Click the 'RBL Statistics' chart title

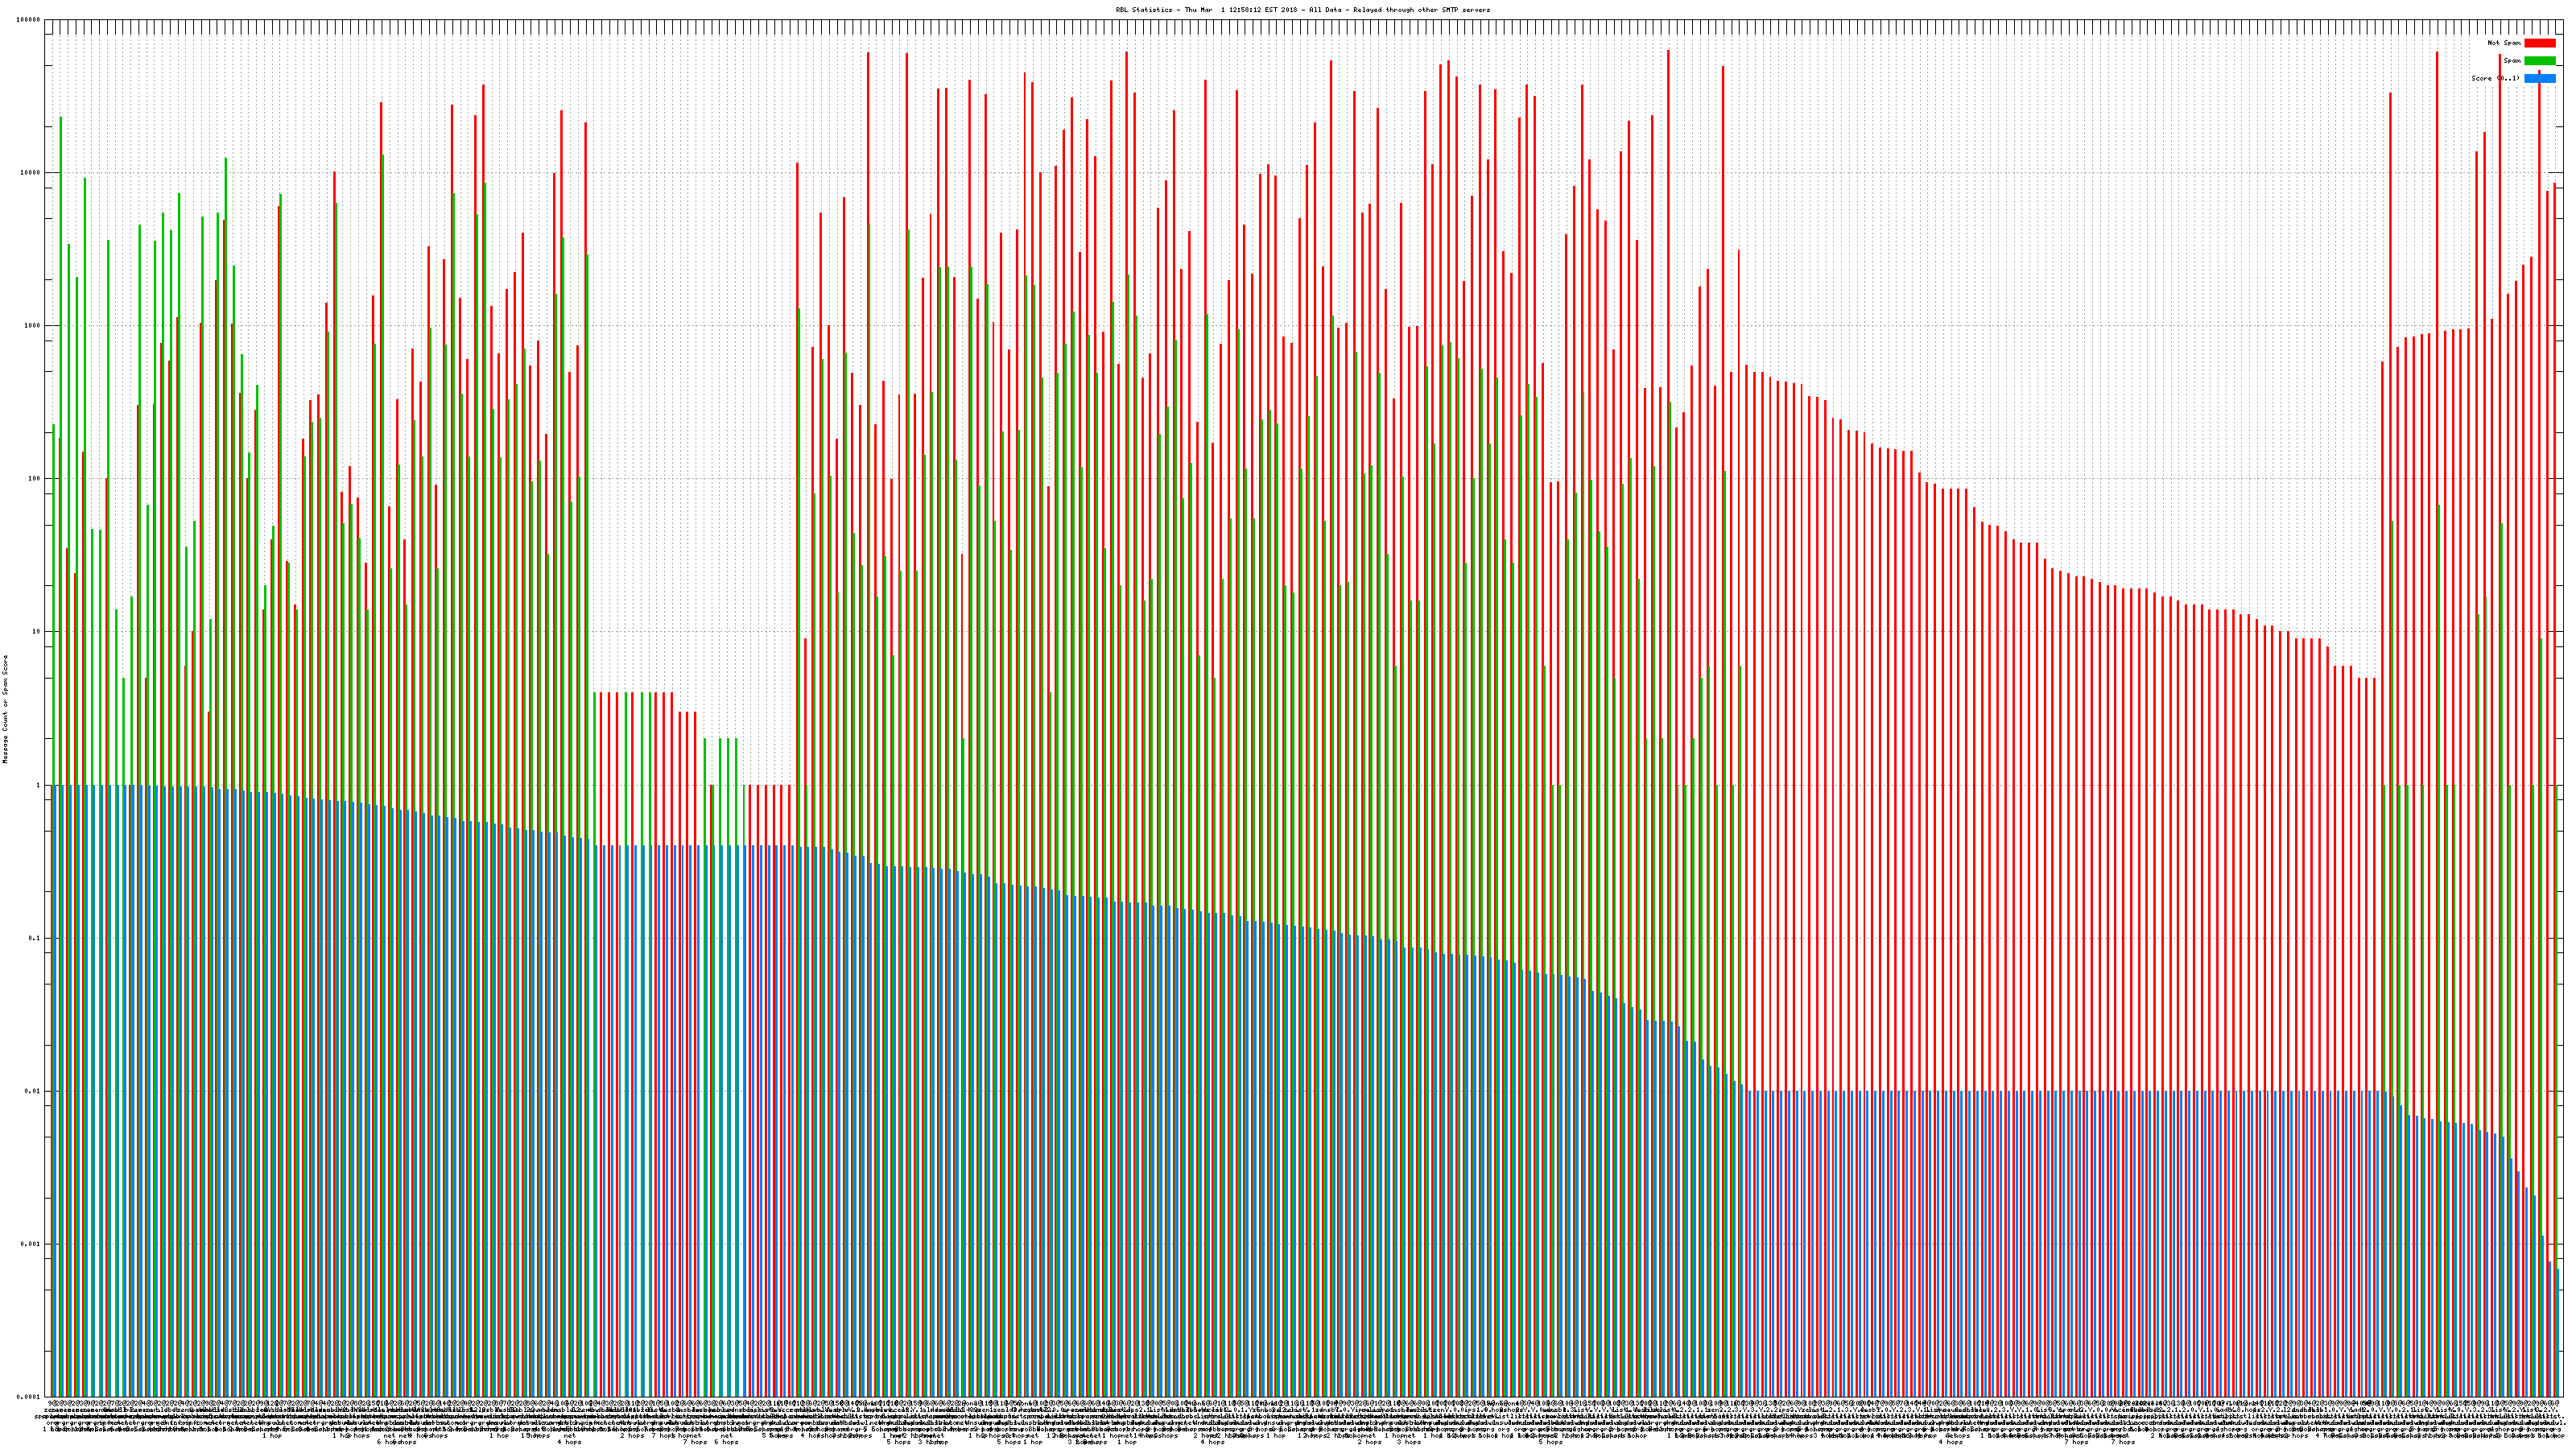coord(1143,10)
